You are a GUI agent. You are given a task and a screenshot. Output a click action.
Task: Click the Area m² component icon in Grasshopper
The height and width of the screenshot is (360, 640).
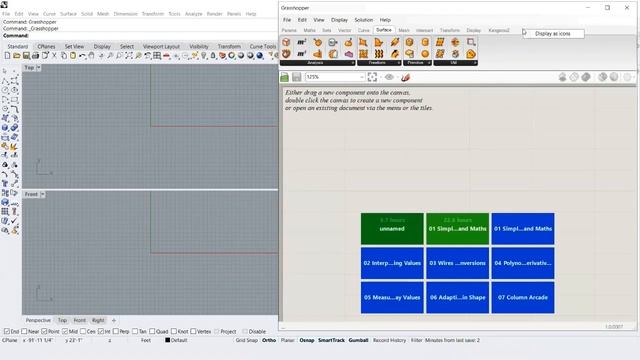tap(302, 42)
